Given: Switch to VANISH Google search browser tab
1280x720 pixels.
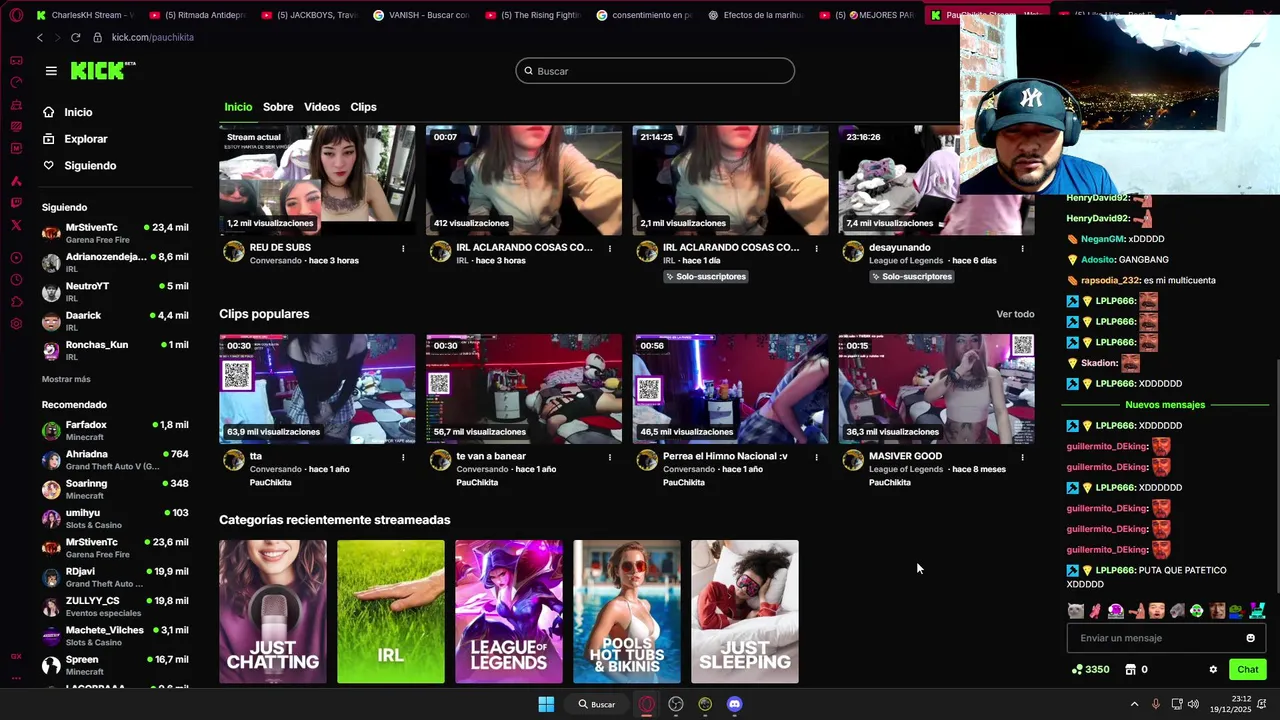Looking at the screenshot, I should (x=420, y=15).
